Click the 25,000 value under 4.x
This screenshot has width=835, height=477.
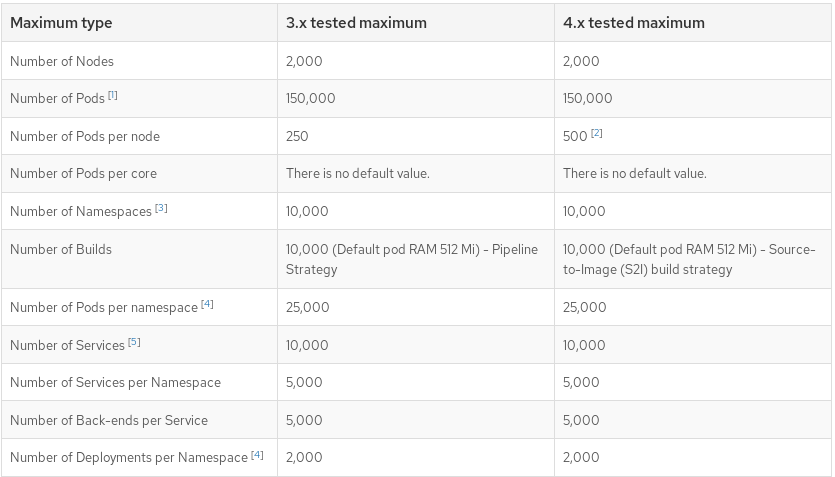click(x=584, y=307)
